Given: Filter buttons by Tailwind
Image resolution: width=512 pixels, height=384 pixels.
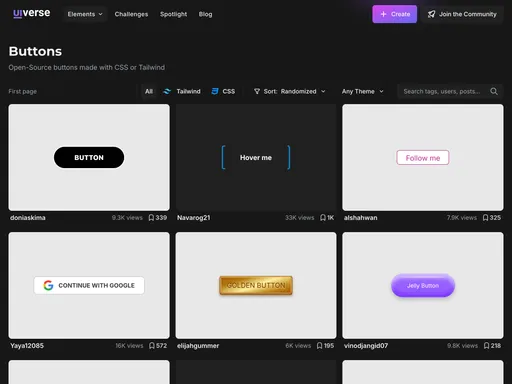Looking at the screenshot, I should click(182, 91).
